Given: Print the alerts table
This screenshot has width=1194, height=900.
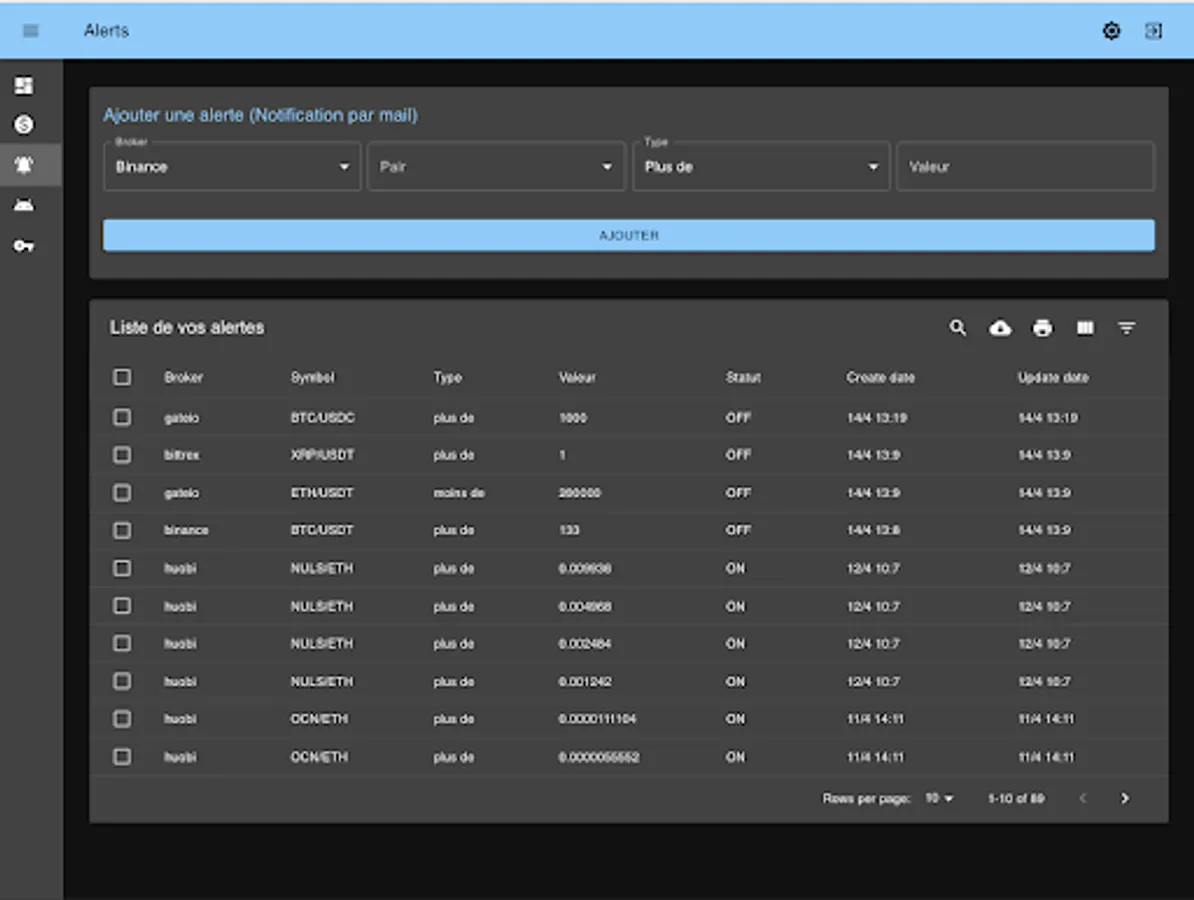Looking at the screenshot, I should 1042,327.
